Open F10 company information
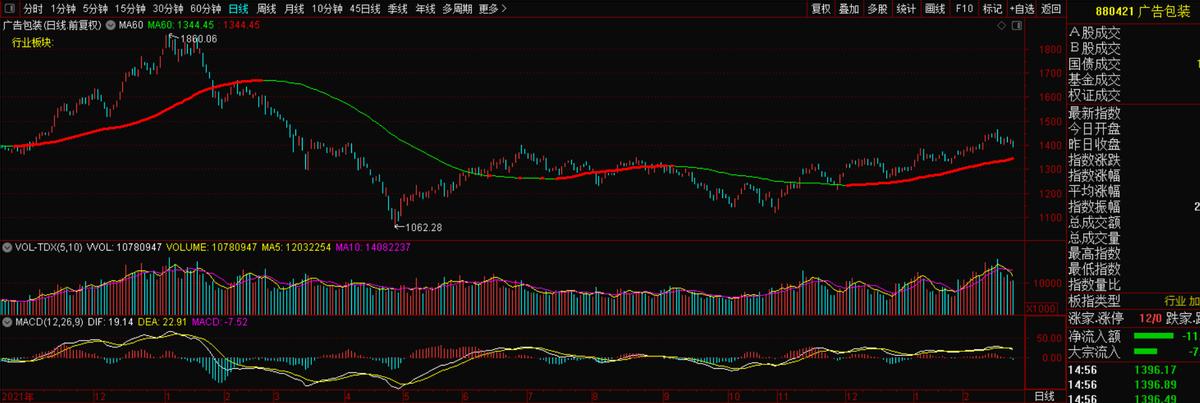This screenshot has width=1200, height=403. (x=964, y=8)
